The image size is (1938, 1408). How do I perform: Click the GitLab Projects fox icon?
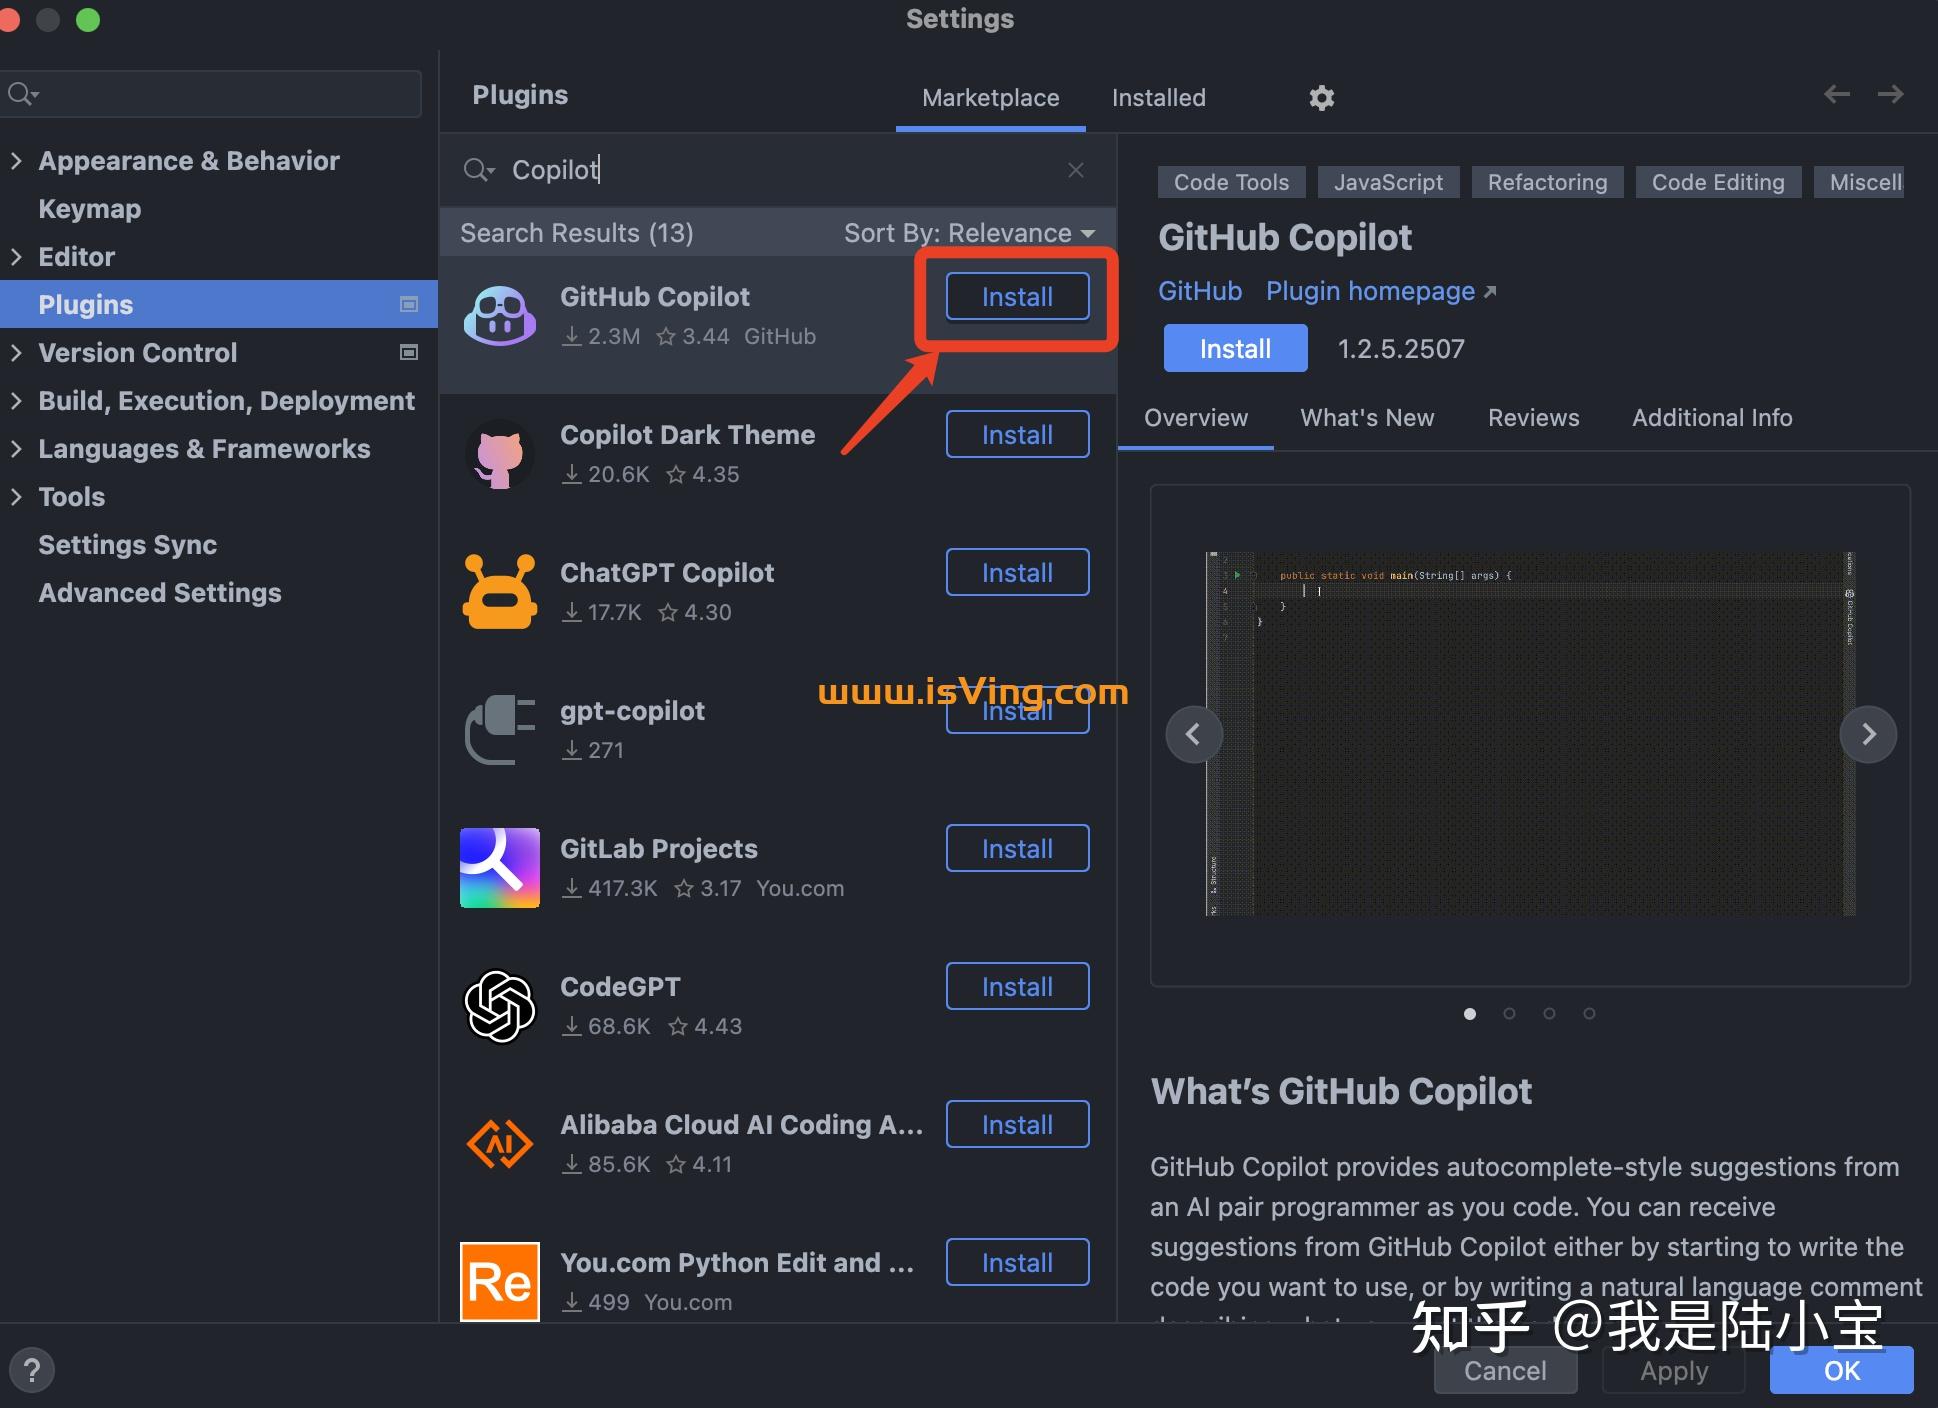pyautogui.click(x=500, y=868)
